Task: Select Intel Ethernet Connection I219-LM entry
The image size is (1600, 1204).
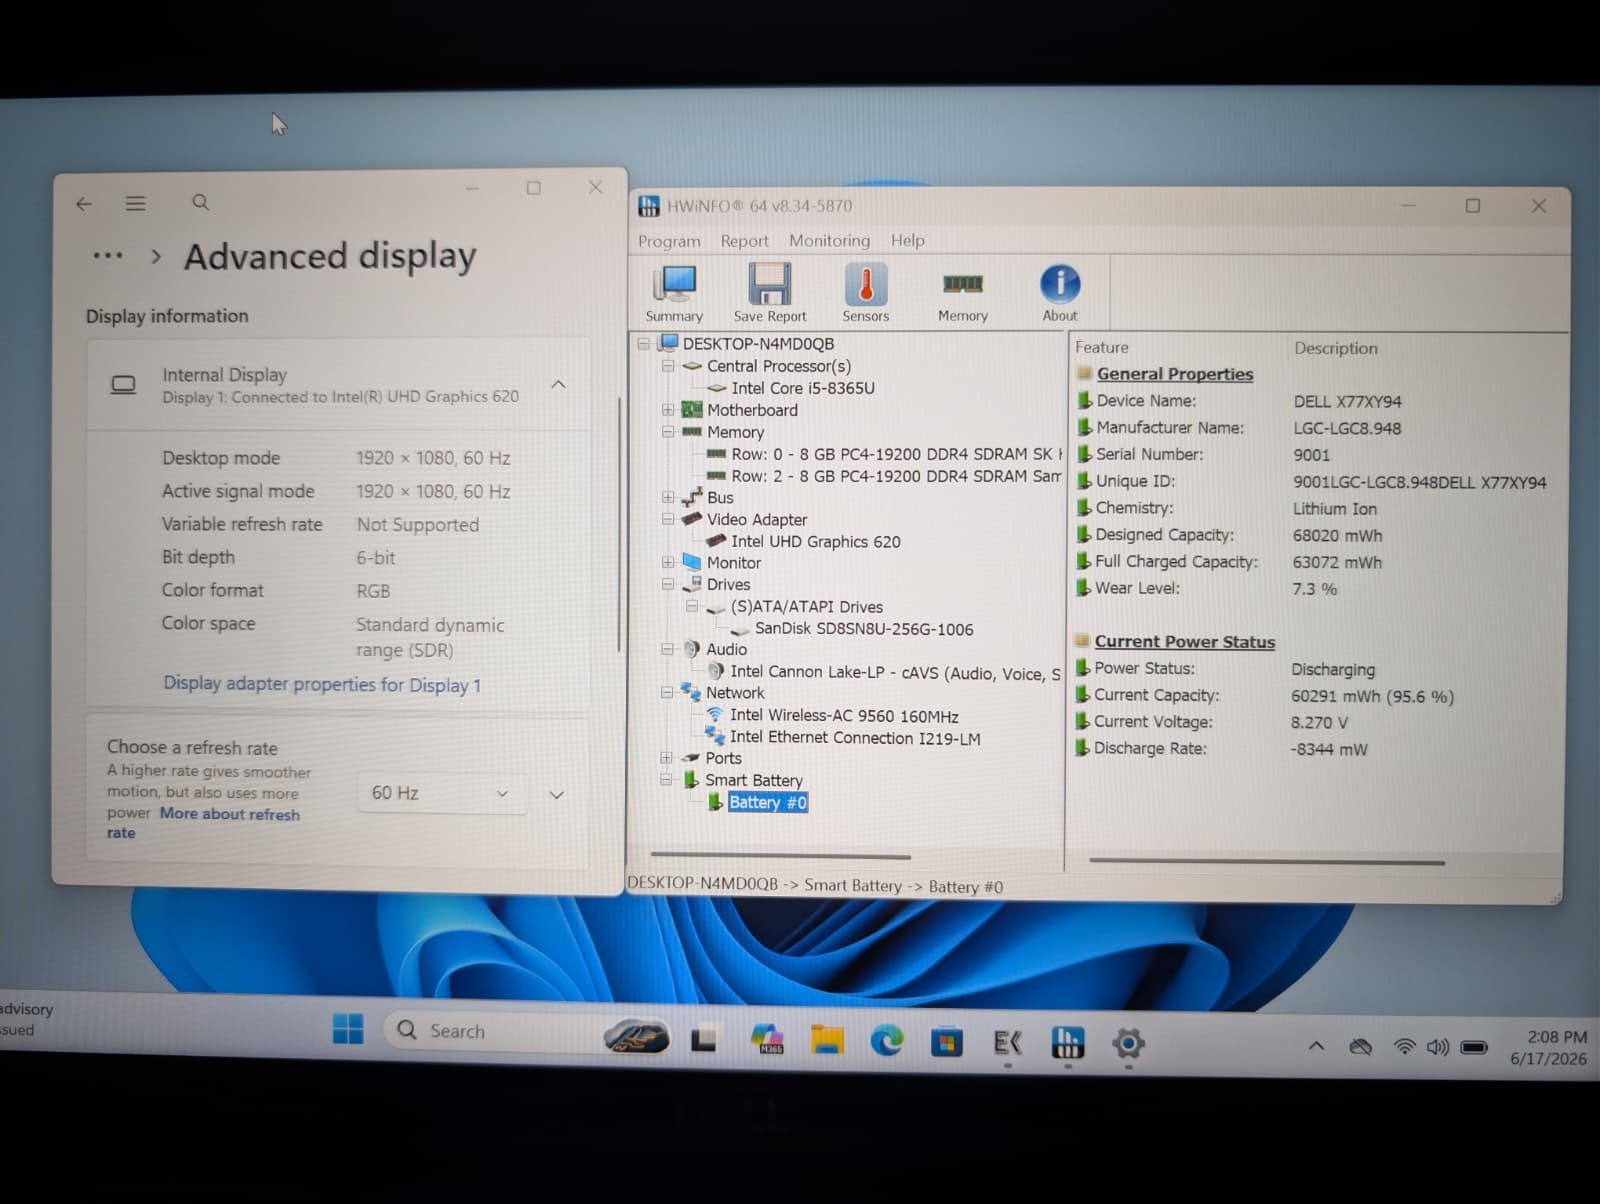Action: click(x=855, y=738)
